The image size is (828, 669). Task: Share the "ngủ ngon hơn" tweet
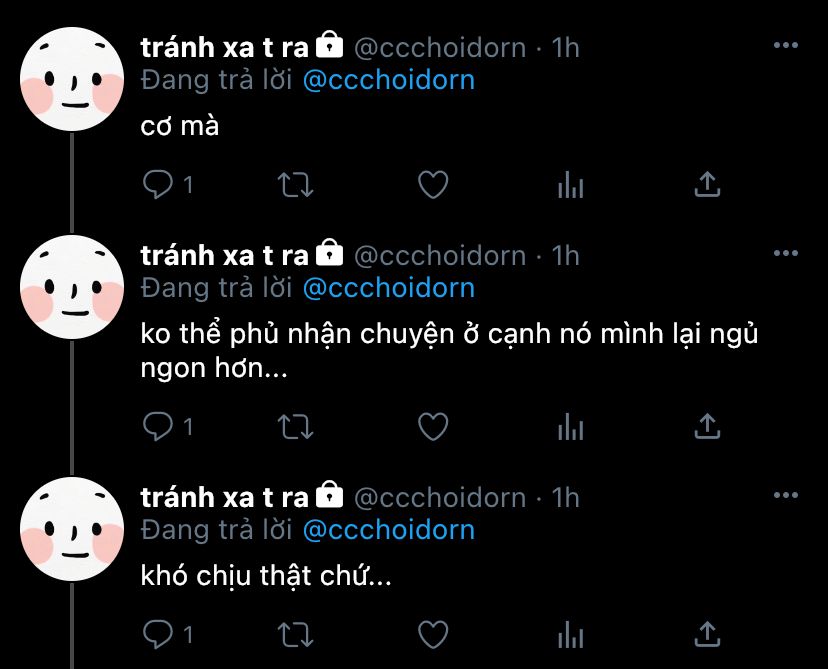pyautogui.click(x=708, y=426)
